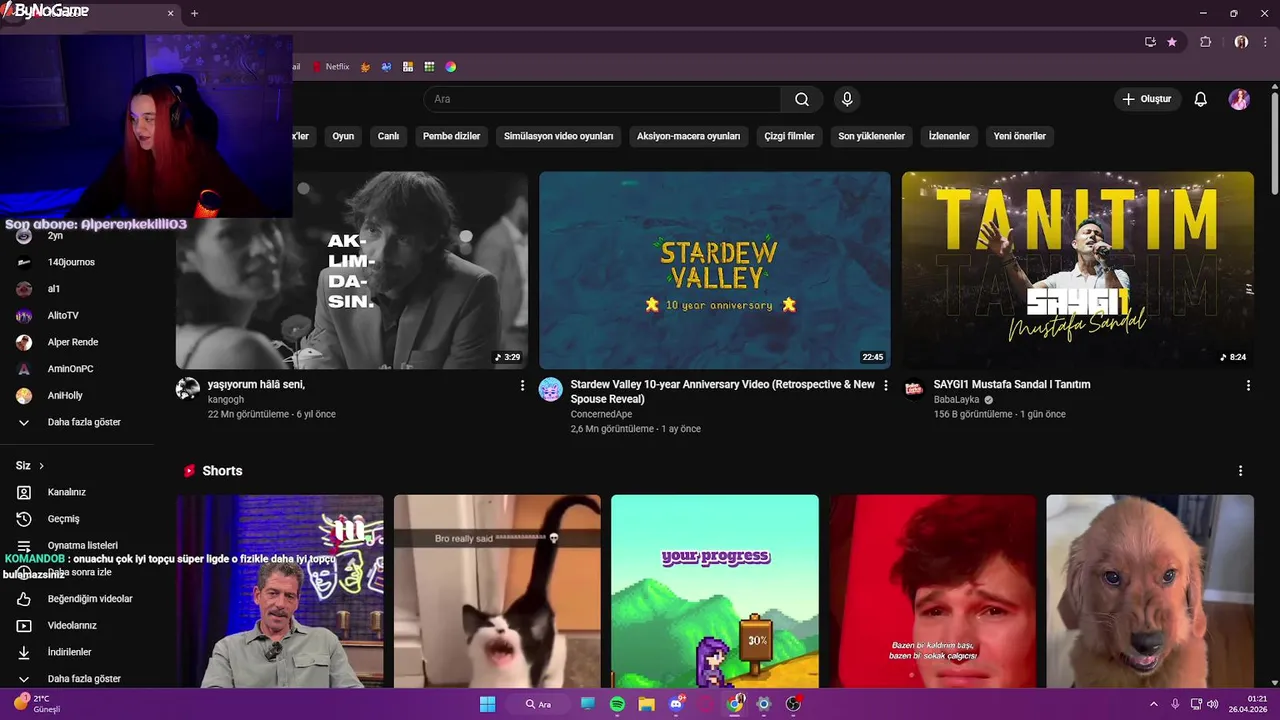Open the Stardew Valley anniversary video thumbnail

point(714,270)
